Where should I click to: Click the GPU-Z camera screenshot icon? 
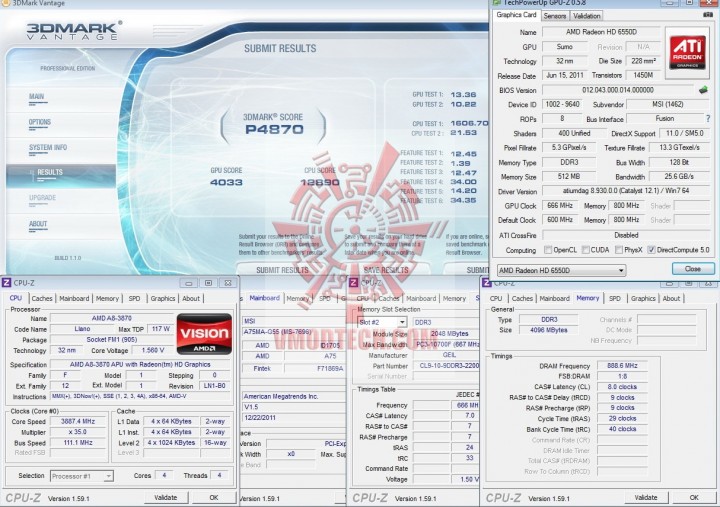[x=708, y=15]
